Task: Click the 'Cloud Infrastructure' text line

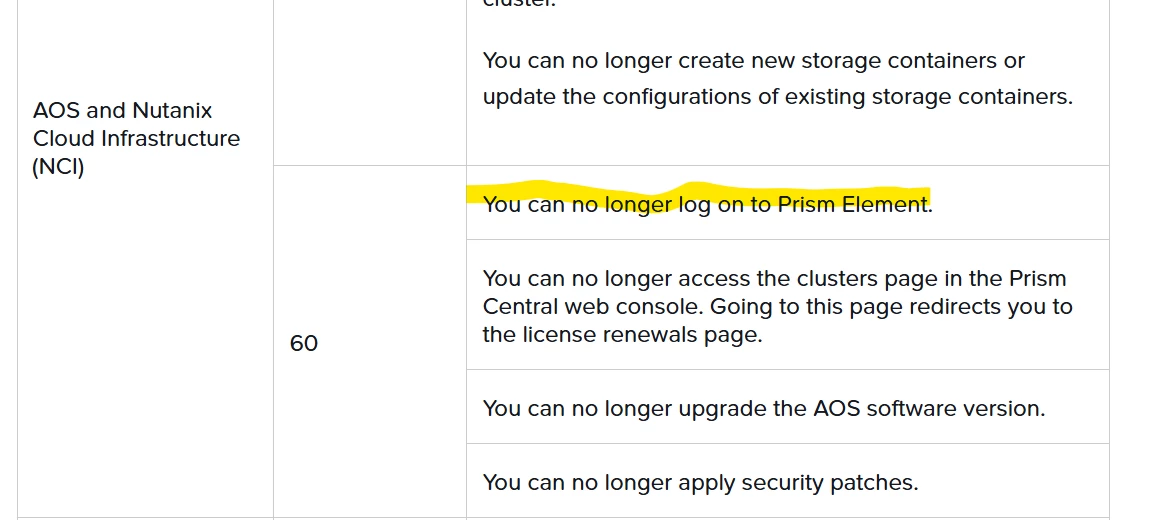Action: click(x=137, y=139)
